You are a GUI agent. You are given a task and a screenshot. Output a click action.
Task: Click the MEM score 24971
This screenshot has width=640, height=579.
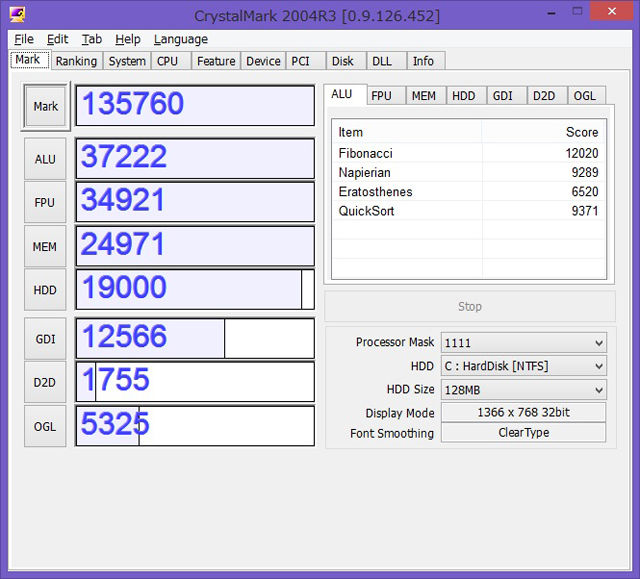point(195,246)
